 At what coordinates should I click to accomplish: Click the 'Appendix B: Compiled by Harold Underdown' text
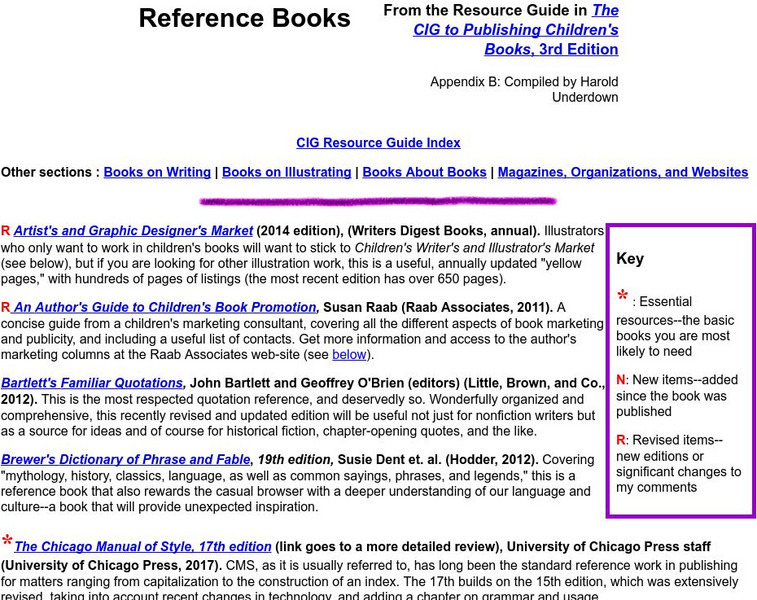(x=524, y=89)
